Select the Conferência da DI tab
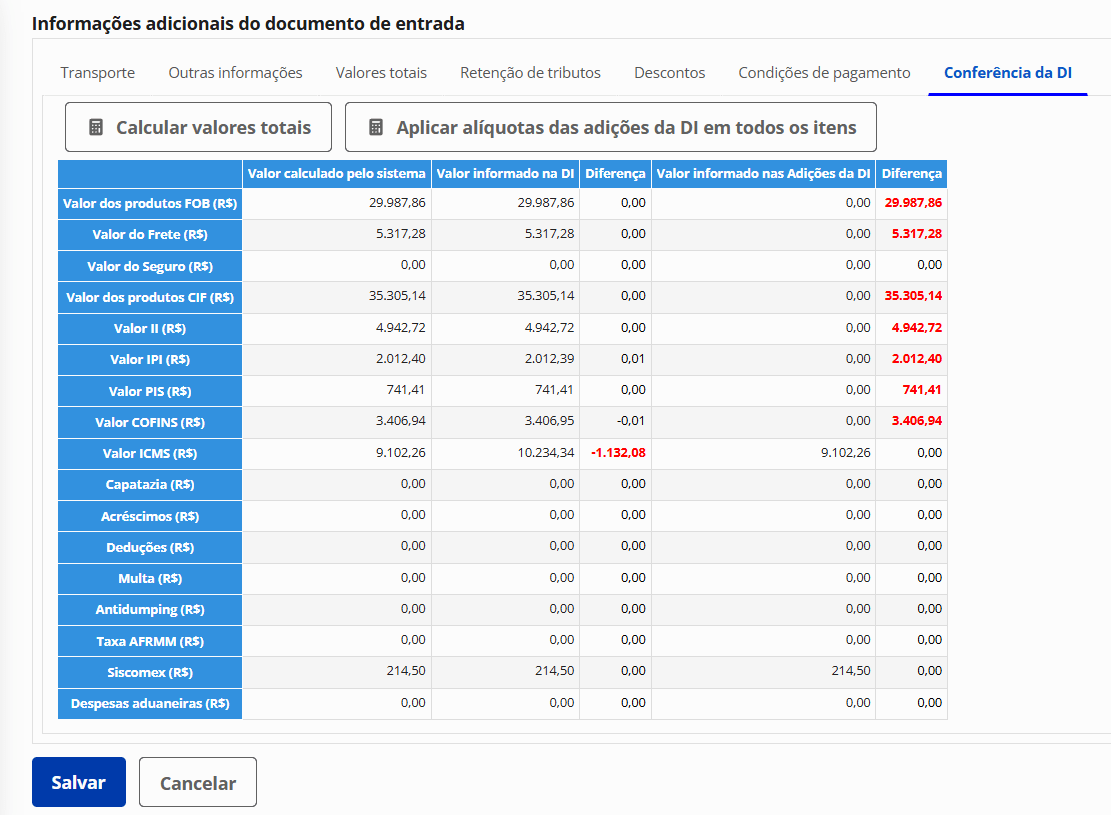 [1007, 73]
